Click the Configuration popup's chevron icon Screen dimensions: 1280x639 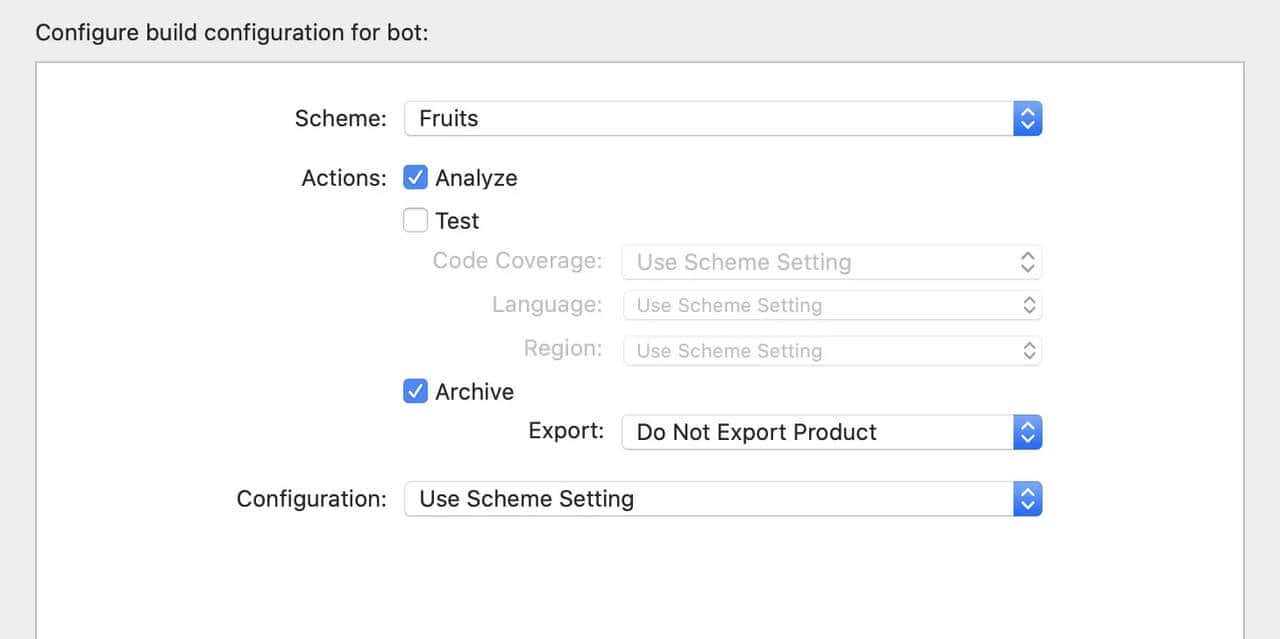[1028, 498]
